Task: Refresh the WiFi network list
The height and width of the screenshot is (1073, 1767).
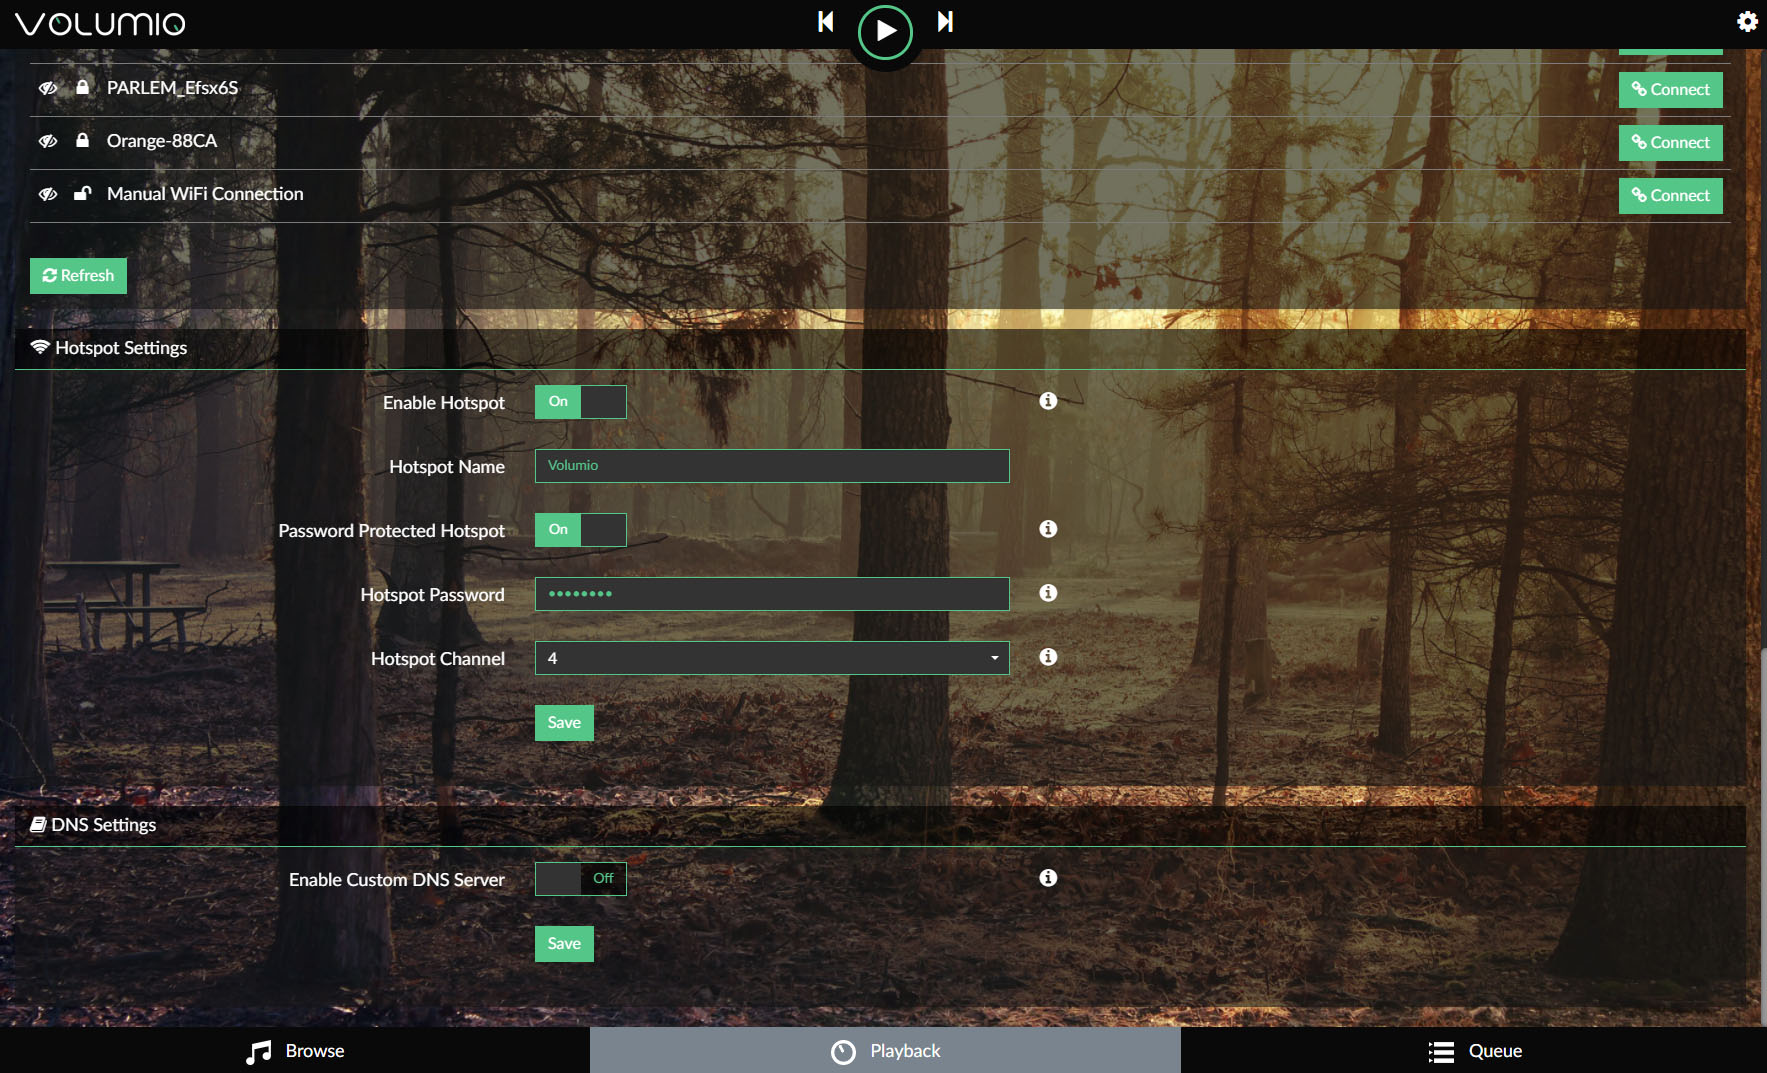Action: click(78, 276)
